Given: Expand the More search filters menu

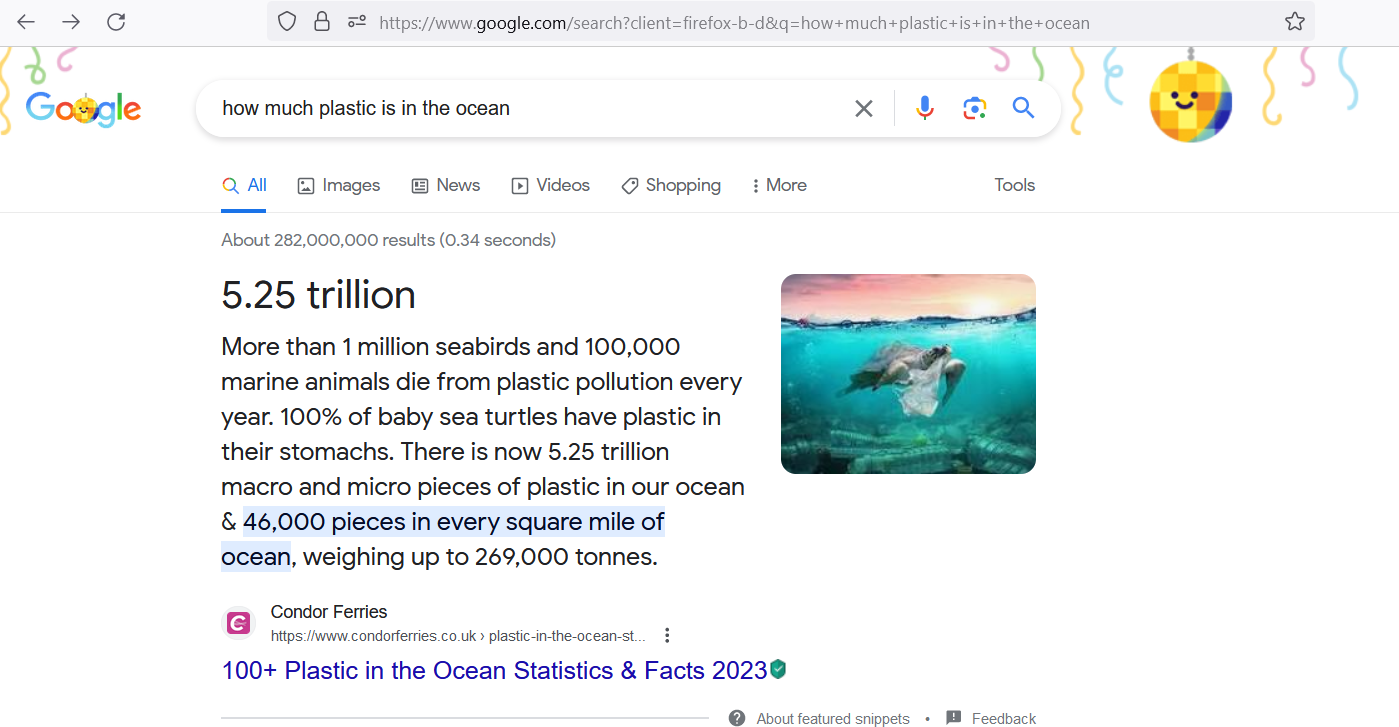Looking at the screenshot, I should [x=779, y=185].
